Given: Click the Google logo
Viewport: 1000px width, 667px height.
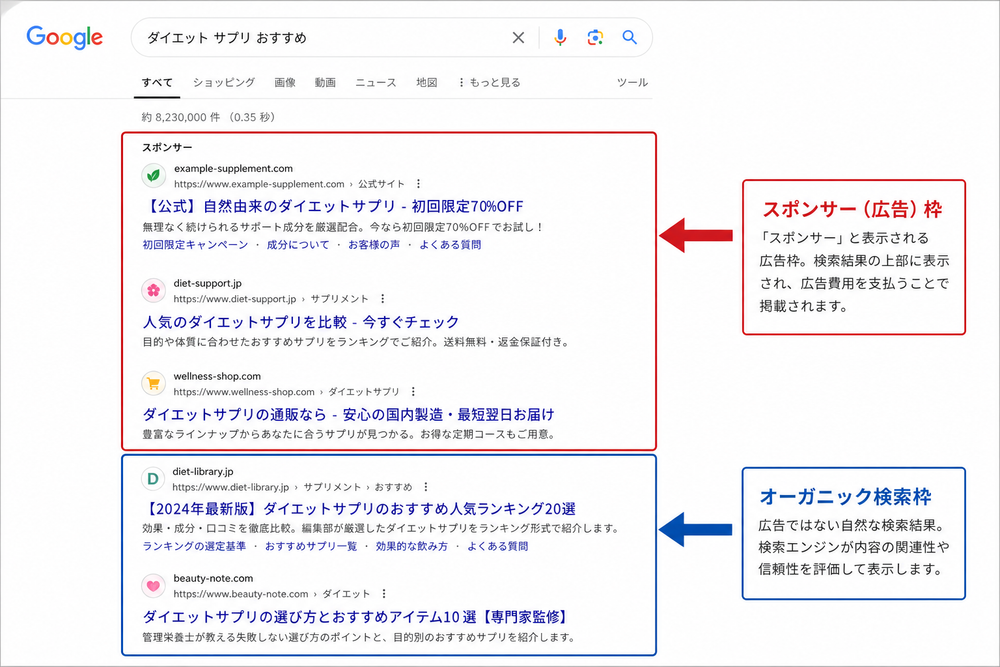Looking at the screenshot, I should coord(64,38).
